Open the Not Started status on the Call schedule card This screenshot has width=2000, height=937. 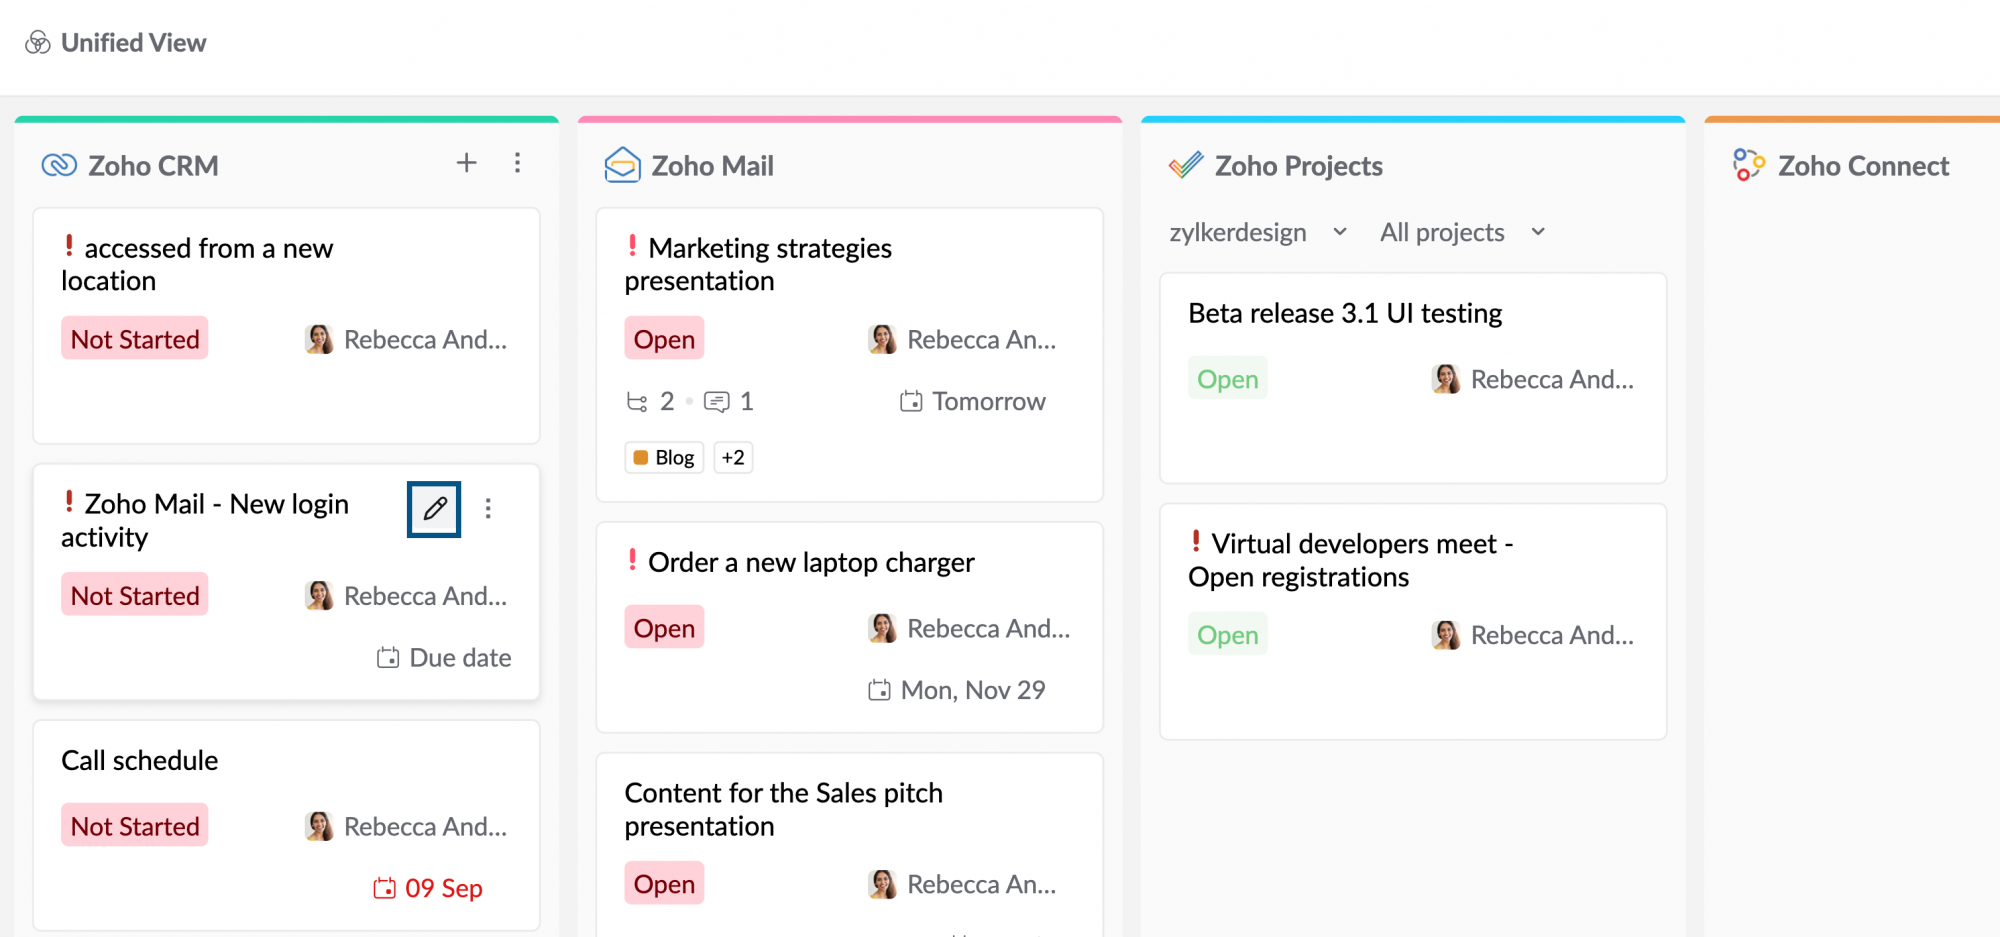[135, 826]
